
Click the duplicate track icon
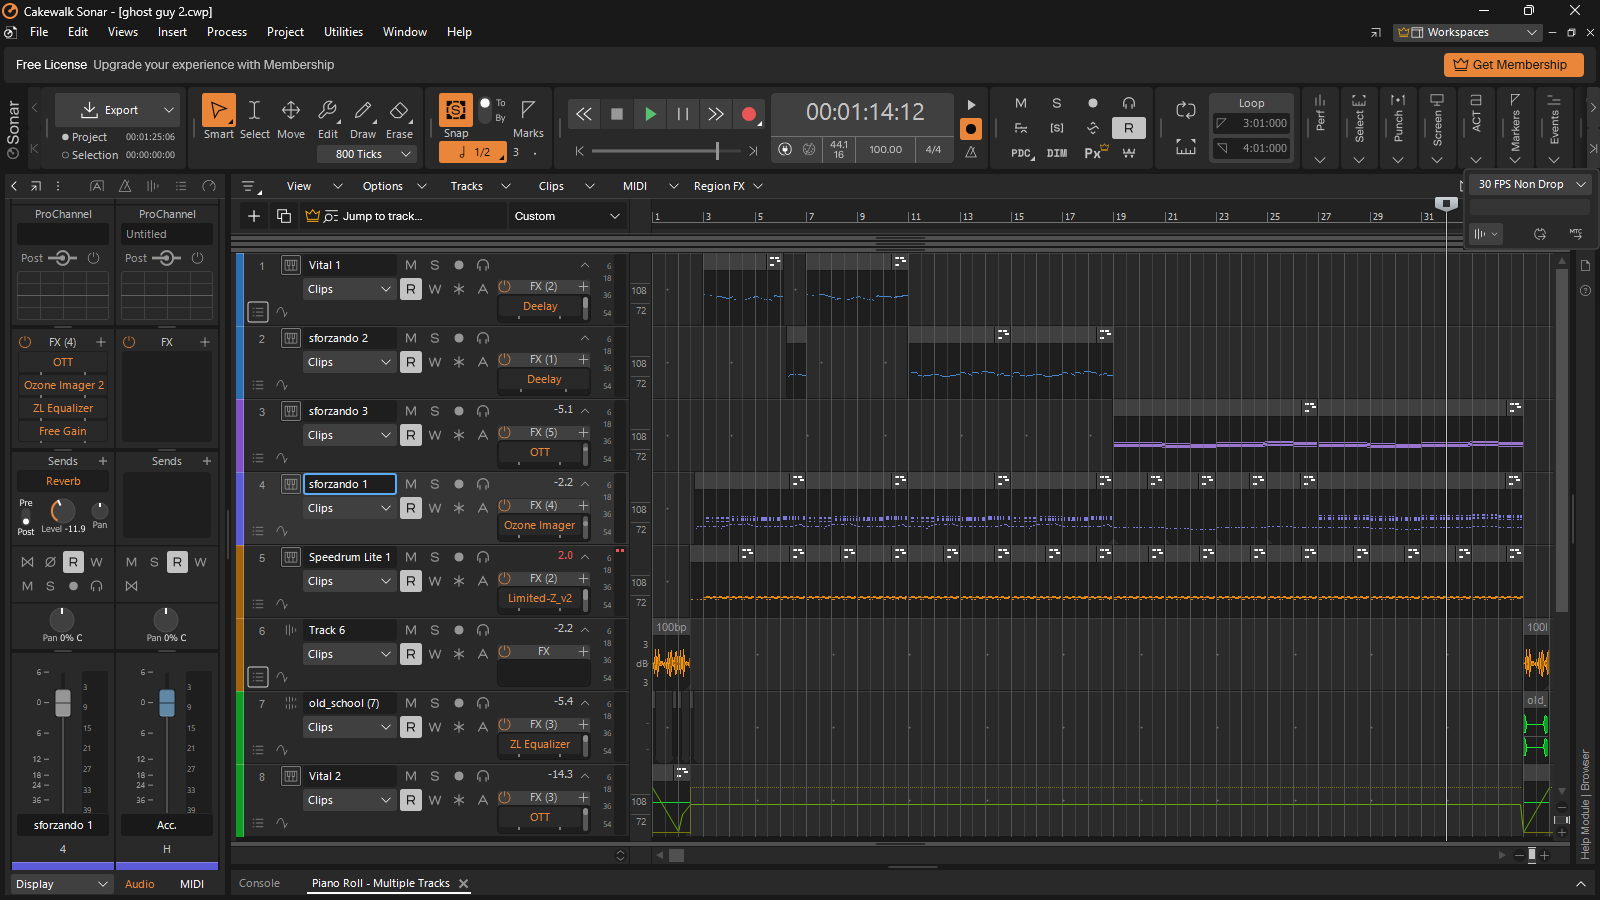[x=284, y=216]
